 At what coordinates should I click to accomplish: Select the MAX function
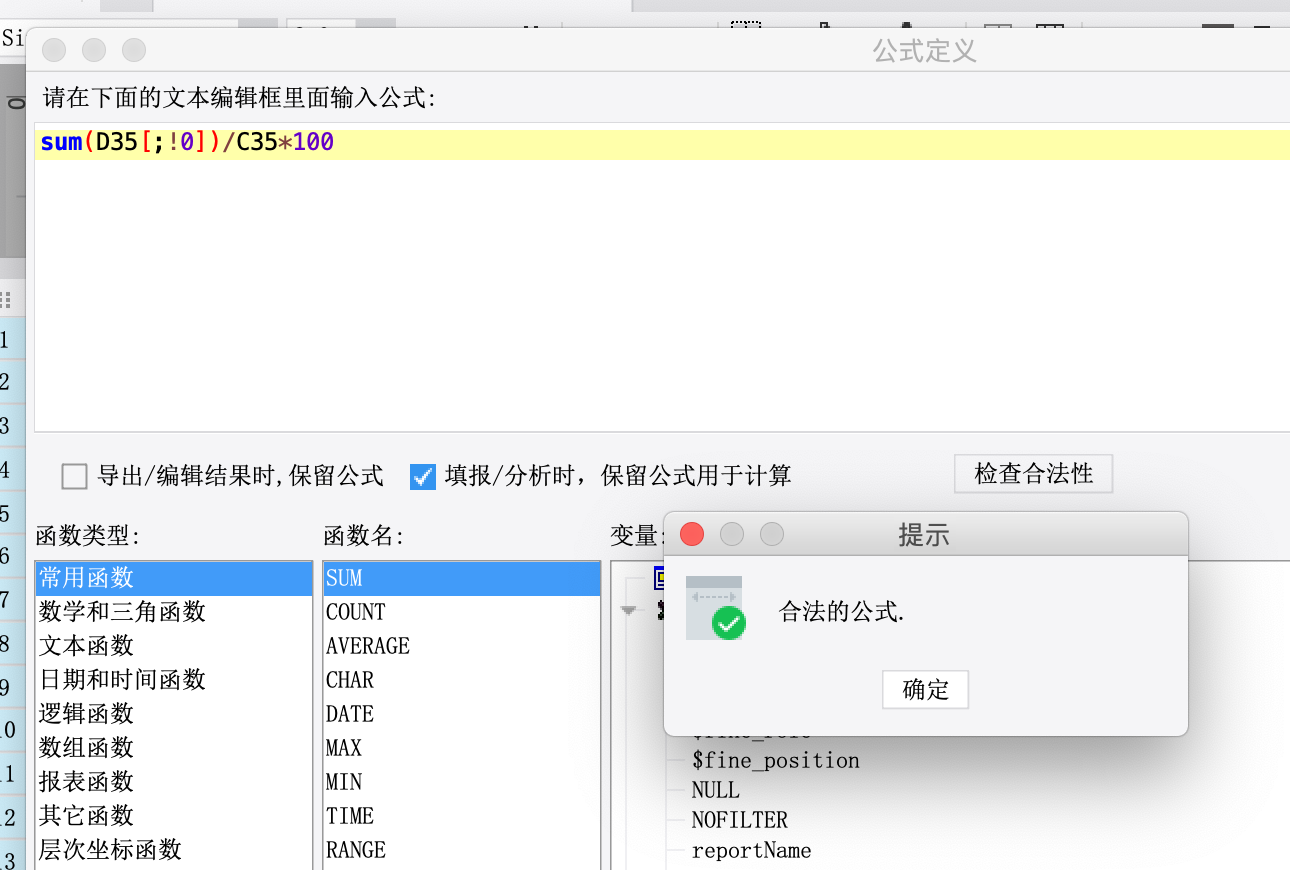point(462,748)
